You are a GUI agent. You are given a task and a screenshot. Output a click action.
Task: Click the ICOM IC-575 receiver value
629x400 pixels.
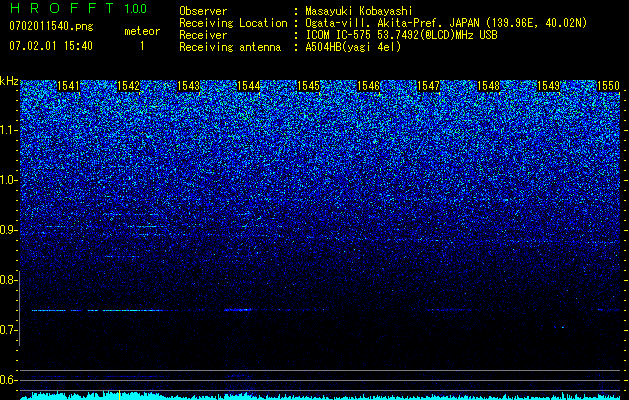401,35
